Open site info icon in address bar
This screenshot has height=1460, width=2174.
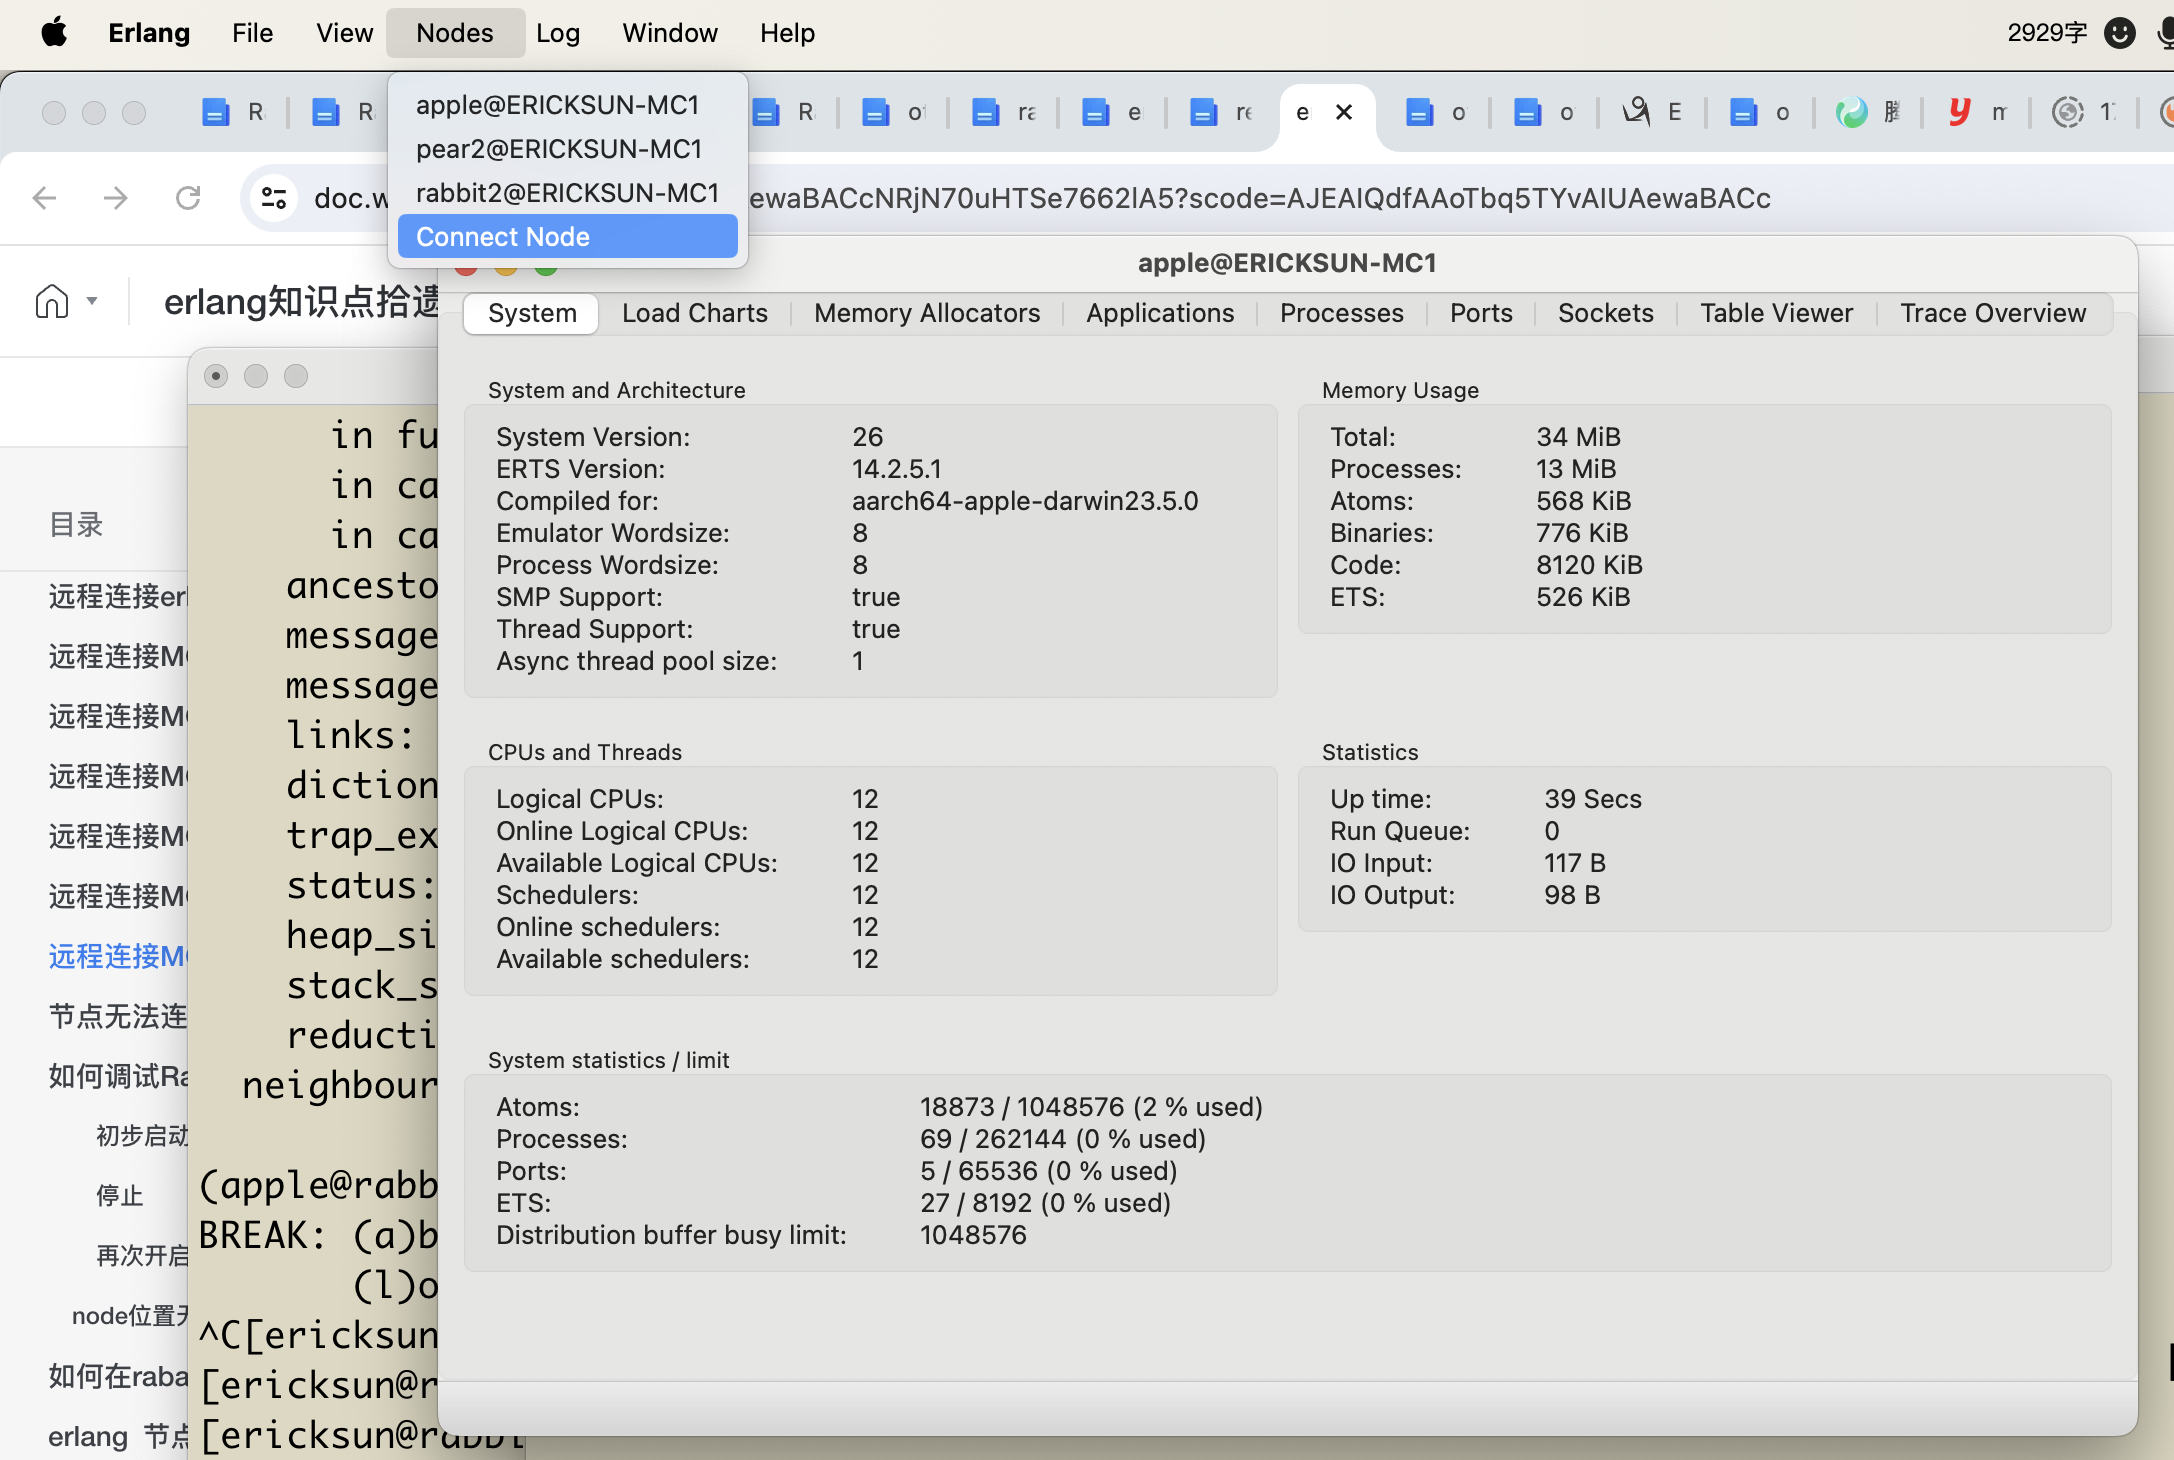pyautogui.click(x=274, y=198)
